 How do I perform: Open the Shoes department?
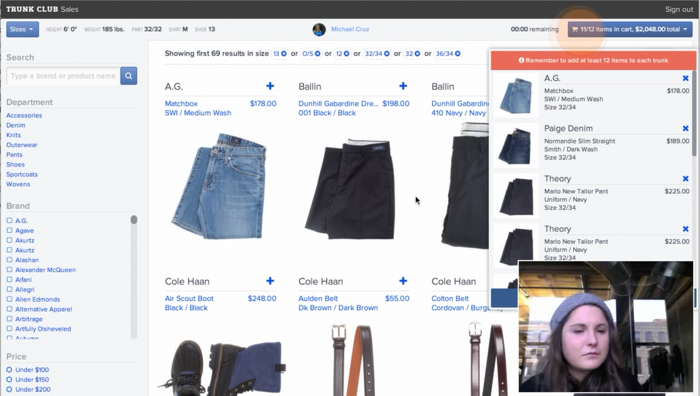[15, 164]
